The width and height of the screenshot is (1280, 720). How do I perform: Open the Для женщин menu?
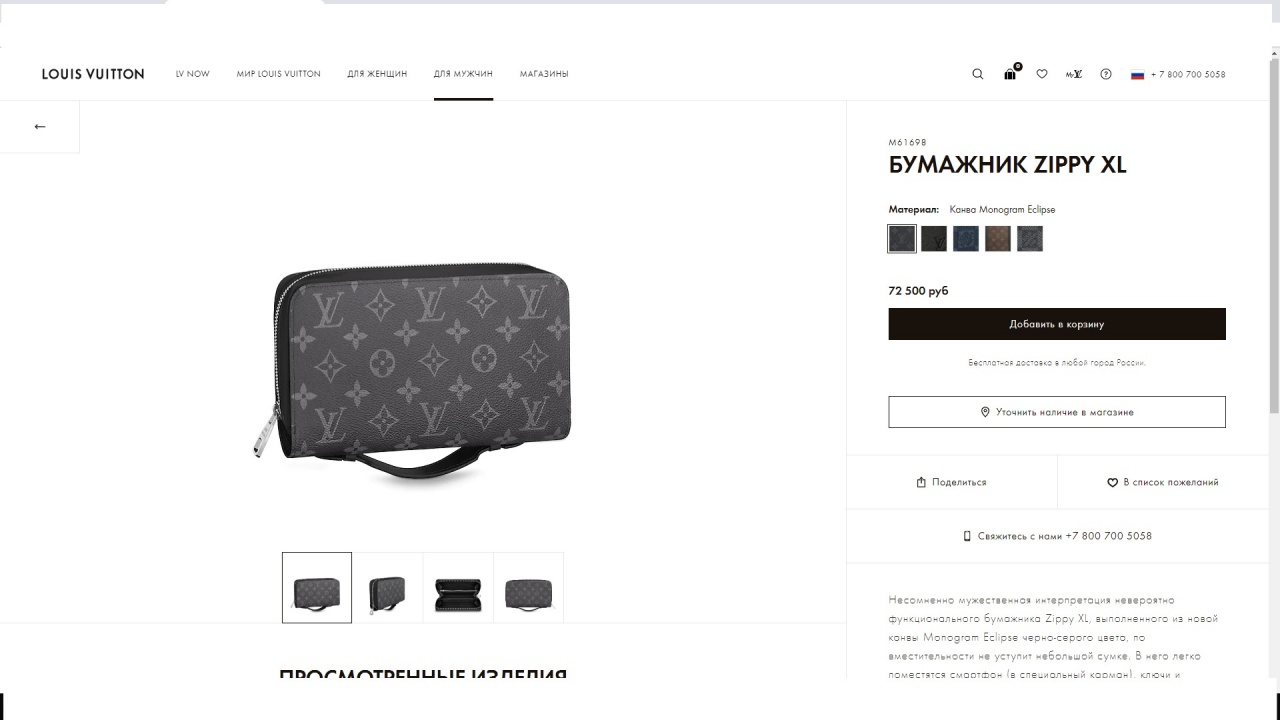[x=377, y=74]
